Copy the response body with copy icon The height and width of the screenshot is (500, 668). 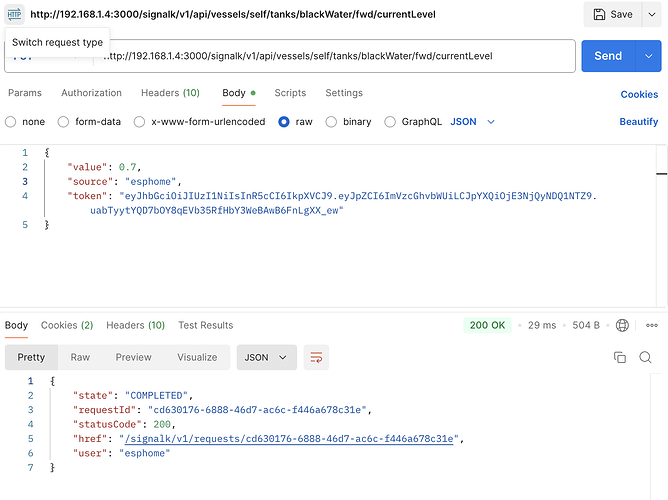tap(619, 357)
